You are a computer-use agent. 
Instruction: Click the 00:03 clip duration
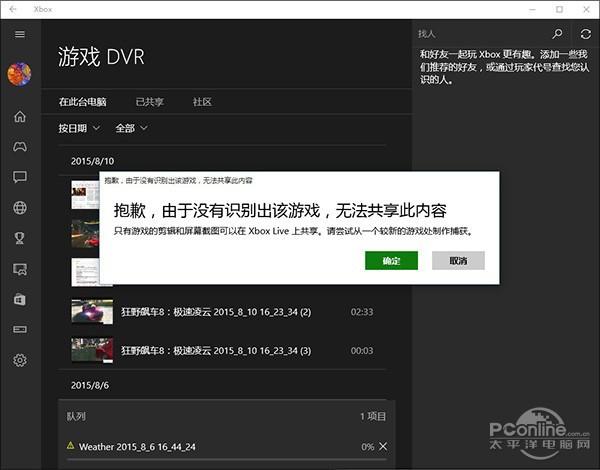362,351
